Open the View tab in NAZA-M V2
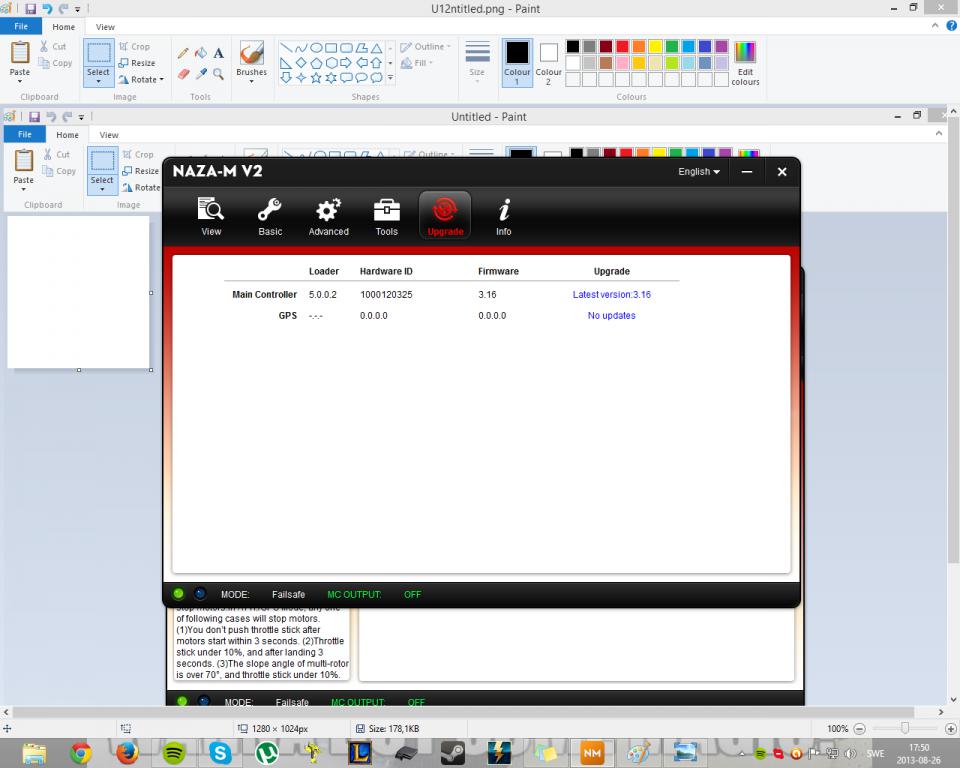 tap(211, 217)
